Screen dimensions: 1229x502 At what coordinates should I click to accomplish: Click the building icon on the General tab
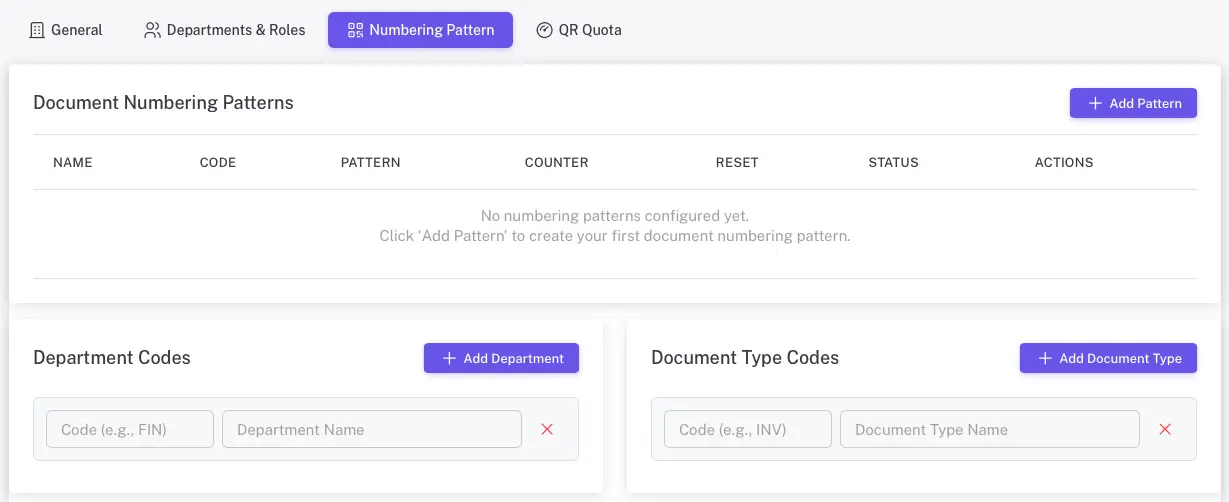[x=37, y=30]
